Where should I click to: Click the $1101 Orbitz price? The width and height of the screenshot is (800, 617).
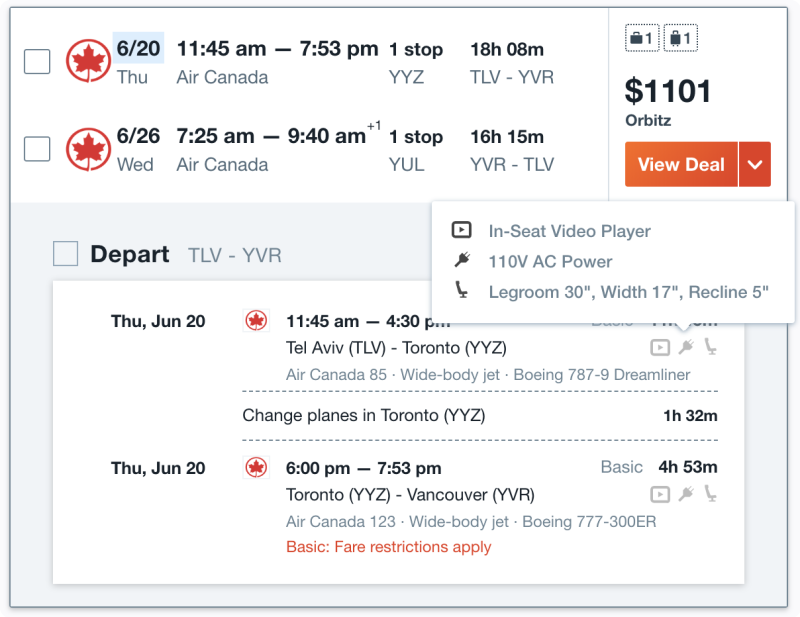667,102
